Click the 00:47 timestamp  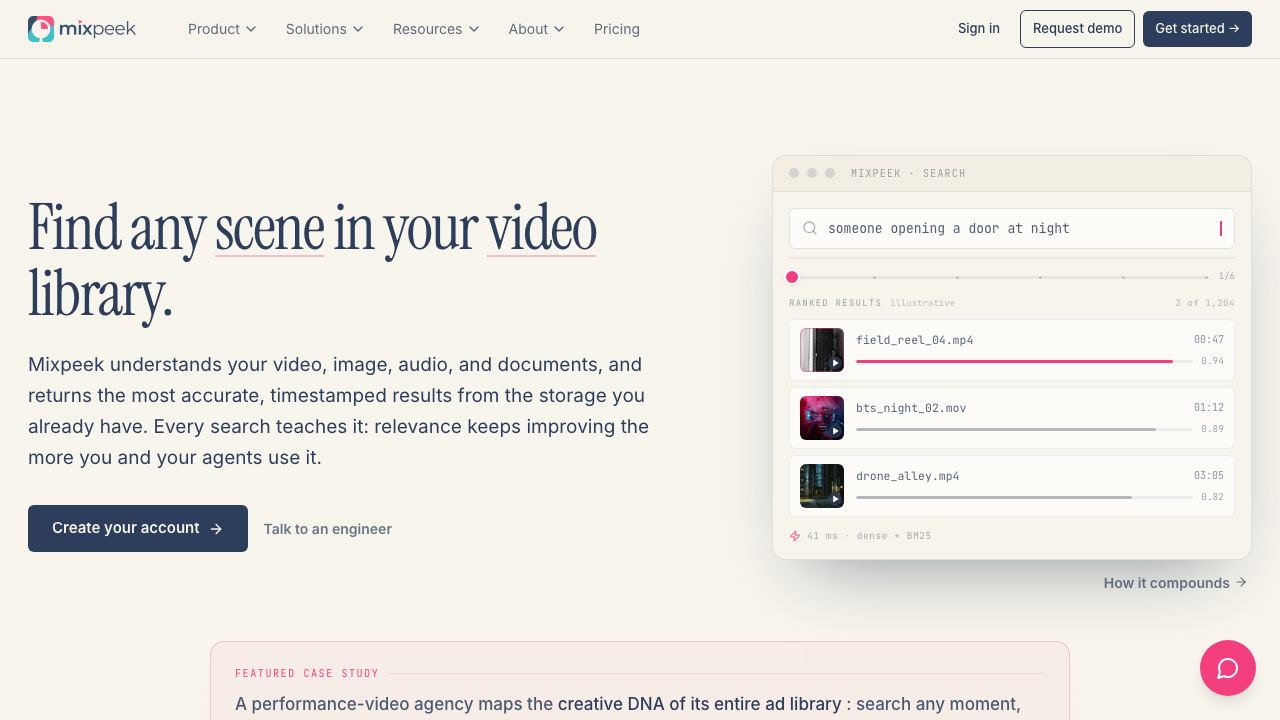point(1209,340)
